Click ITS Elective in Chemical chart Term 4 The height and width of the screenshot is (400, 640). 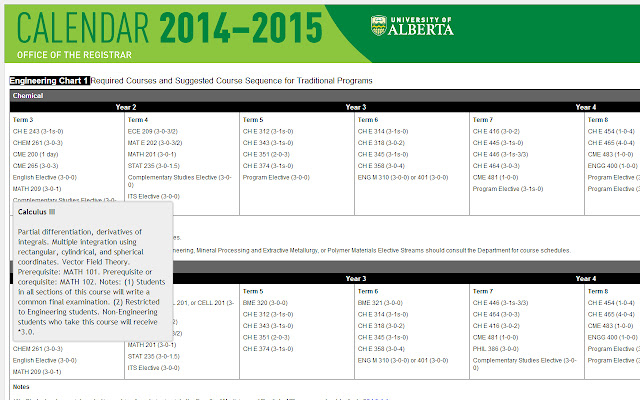[x=153, y=196]
